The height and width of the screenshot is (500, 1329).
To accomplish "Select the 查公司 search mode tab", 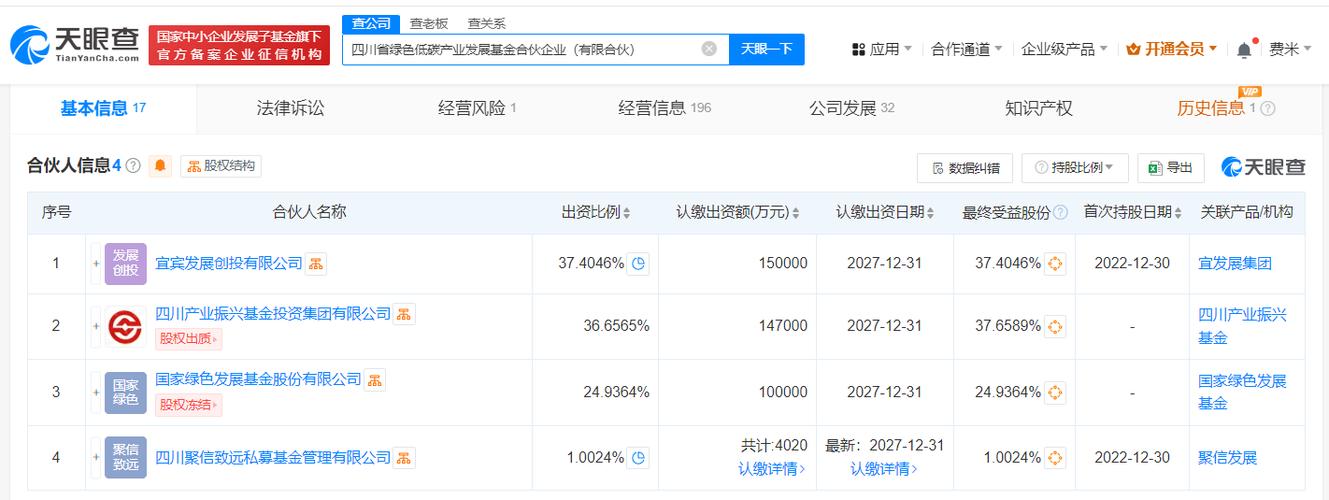I will click(371, 24).
